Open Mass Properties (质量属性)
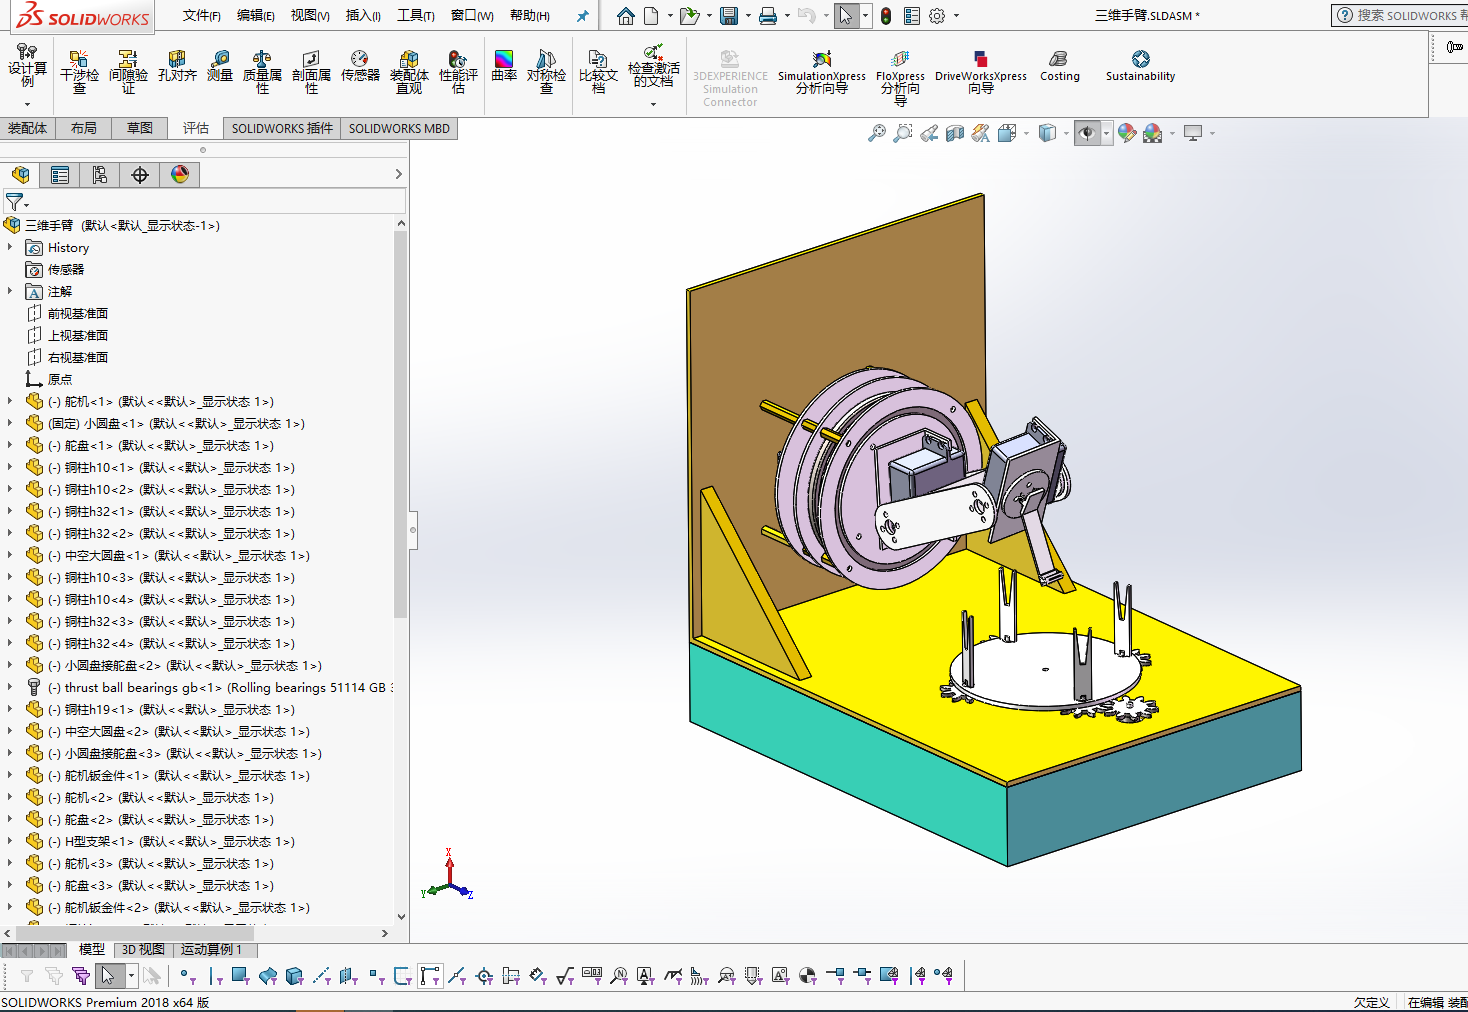 tap(262, 71)
